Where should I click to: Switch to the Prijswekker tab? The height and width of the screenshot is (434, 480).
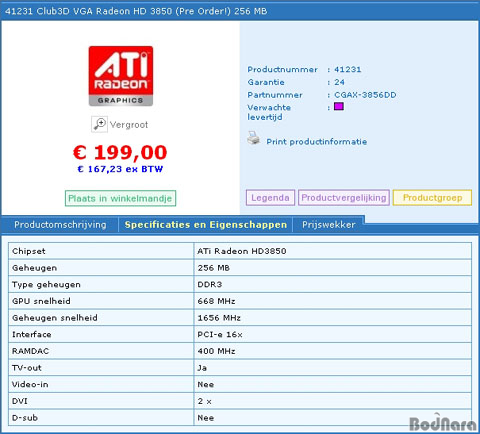click(329, 225)
